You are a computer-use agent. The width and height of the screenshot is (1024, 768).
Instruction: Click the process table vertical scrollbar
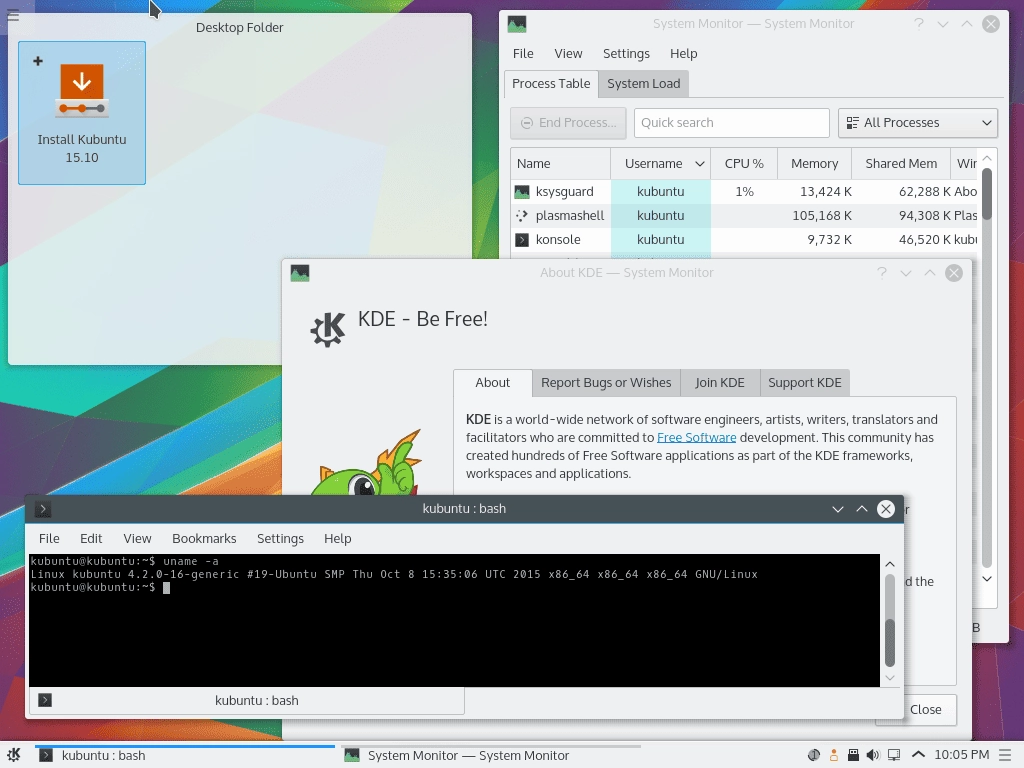click(x=987, y=194)
